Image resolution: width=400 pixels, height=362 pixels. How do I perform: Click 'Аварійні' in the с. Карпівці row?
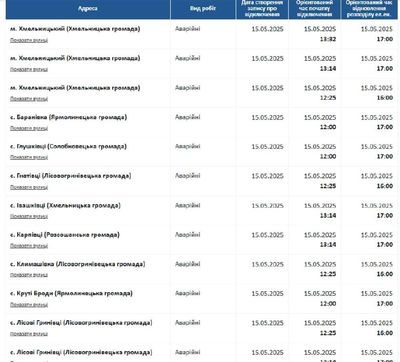tap(188, 235)
